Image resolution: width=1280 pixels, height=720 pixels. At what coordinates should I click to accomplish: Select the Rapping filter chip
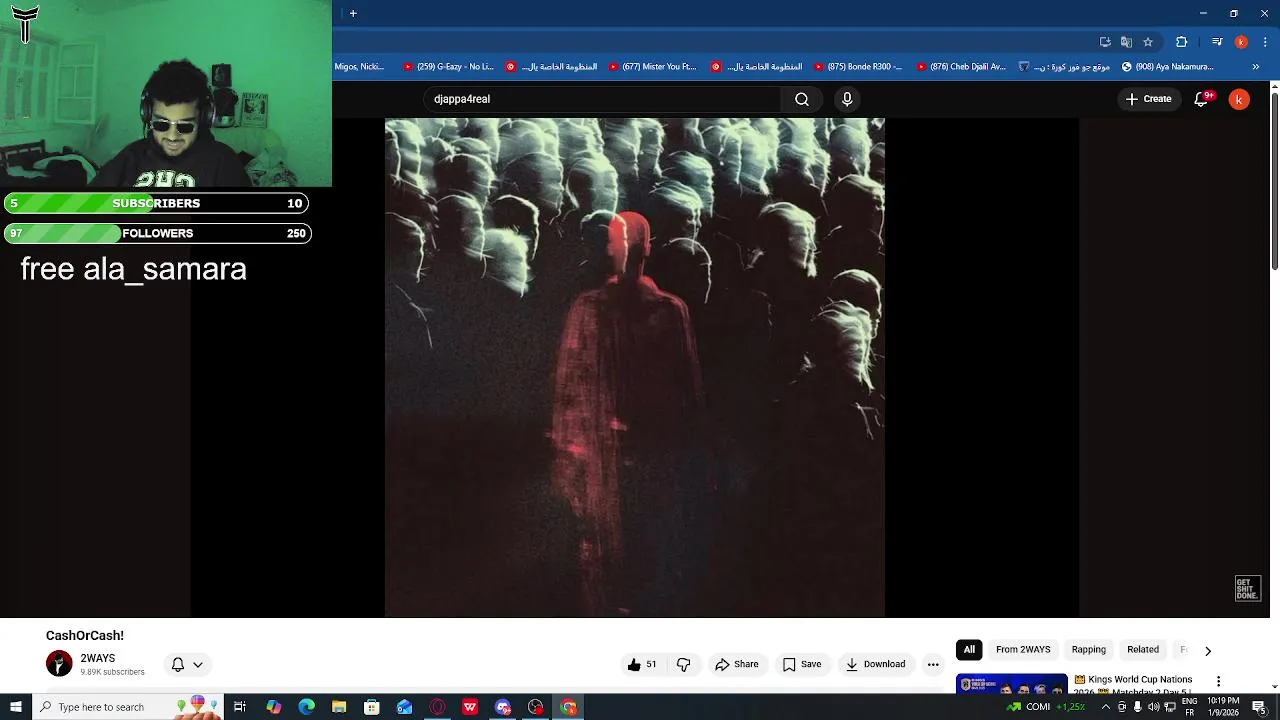click(x=1089, y=650)
